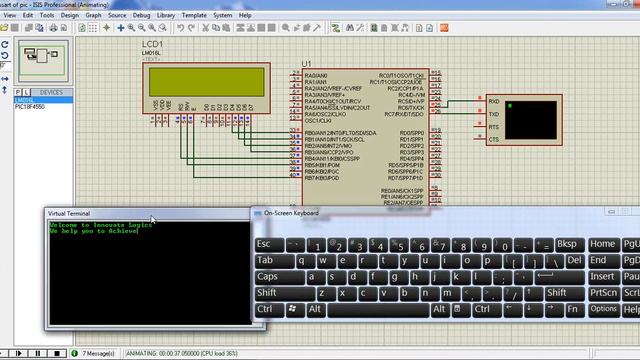Save the design using the disk icon
640x360 pixels.
[15, 28]
